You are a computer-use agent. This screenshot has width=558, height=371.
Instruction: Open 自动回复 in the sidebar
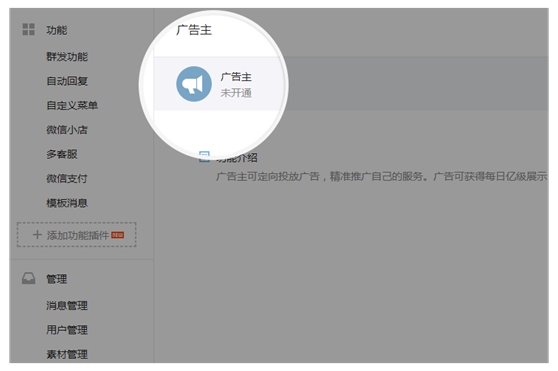[67, 81]
